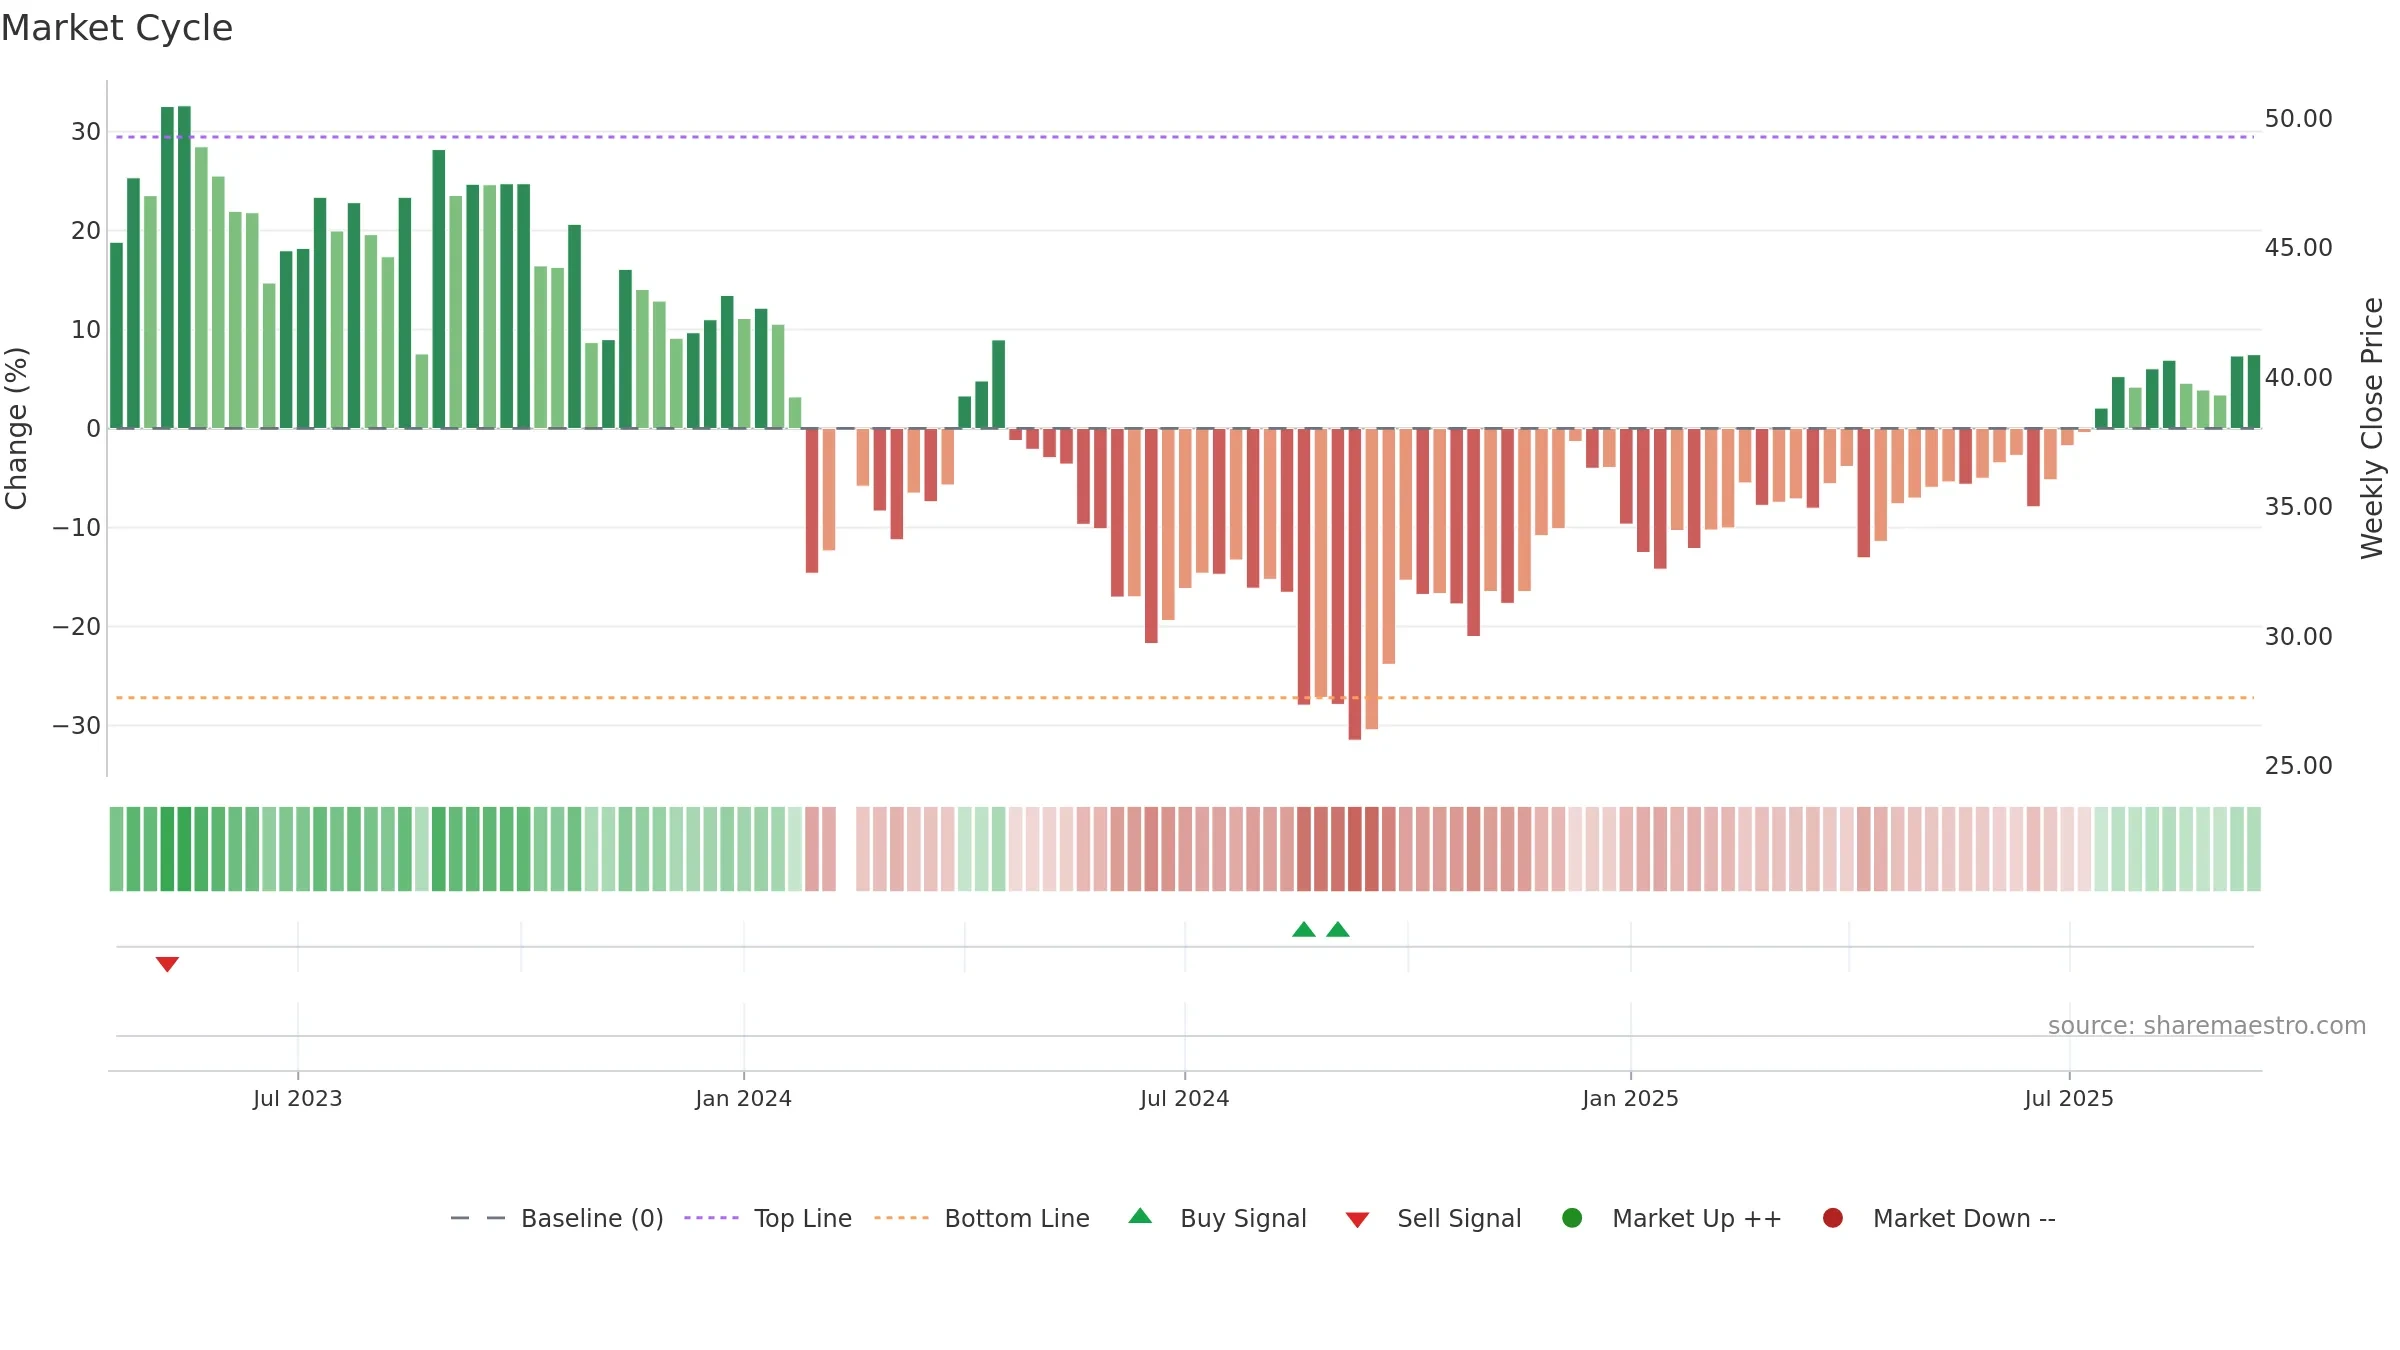The image size is (2400, 1350).
Task: Click the gray dashed Baseline legend sample
Action: [478, 1218]
